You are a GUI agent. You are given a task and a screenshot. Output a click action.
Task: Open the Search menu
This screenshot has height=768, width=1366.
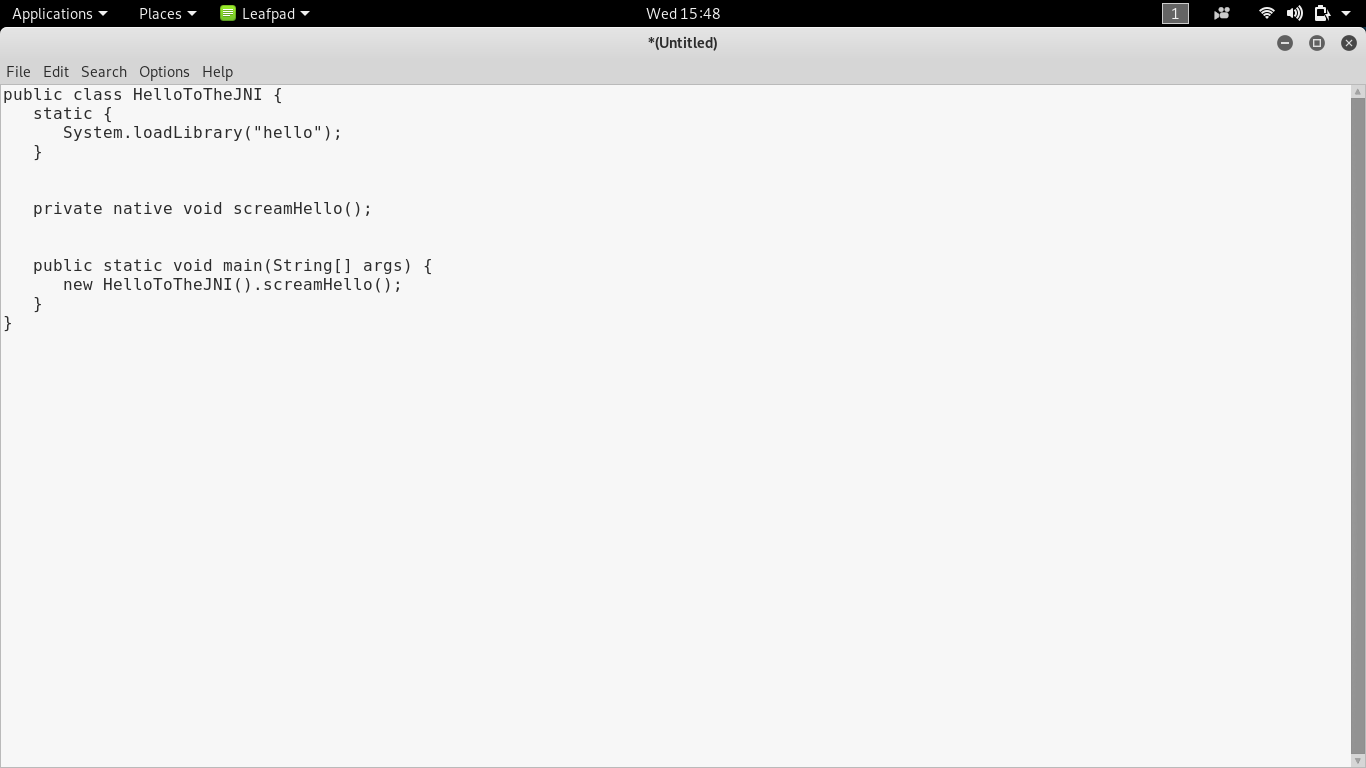coord(104,72)
